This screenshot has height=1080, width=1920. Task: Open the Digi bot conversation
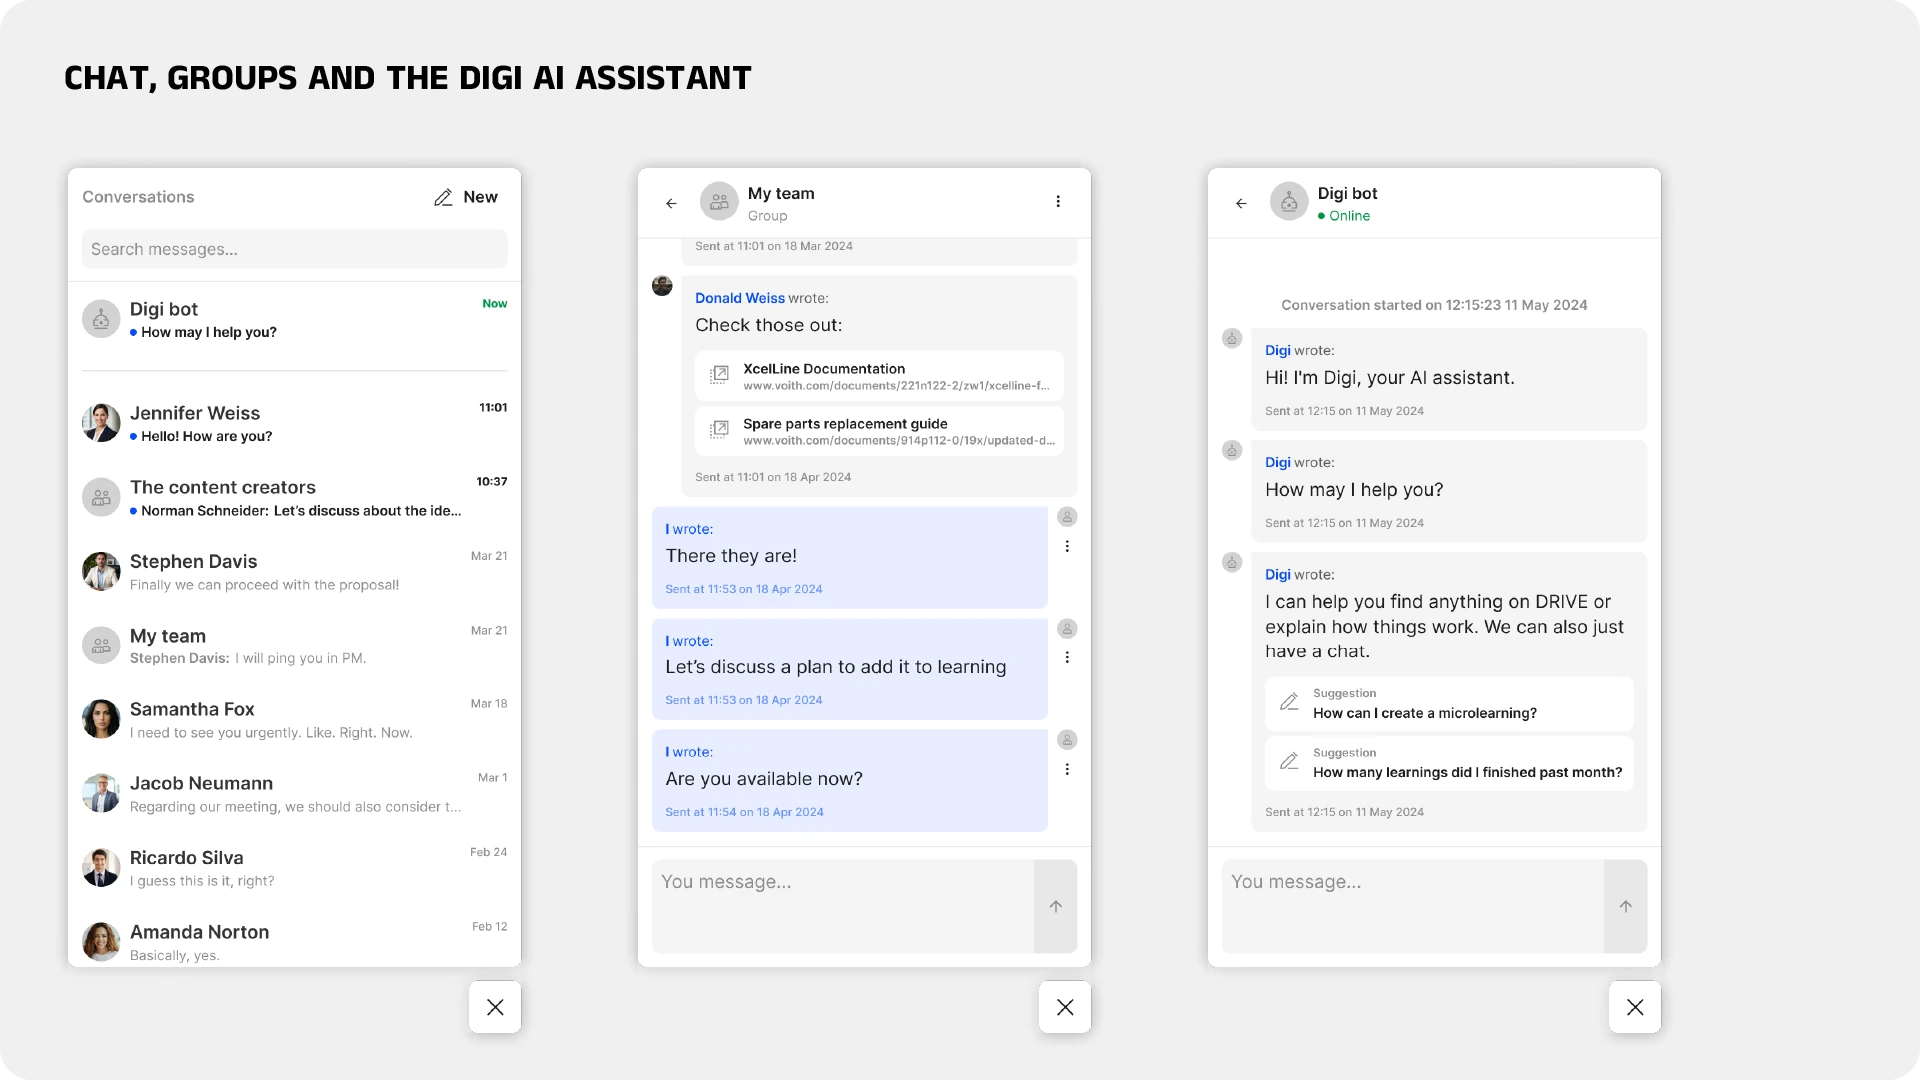pyautogui.click(x=295, y=320)
